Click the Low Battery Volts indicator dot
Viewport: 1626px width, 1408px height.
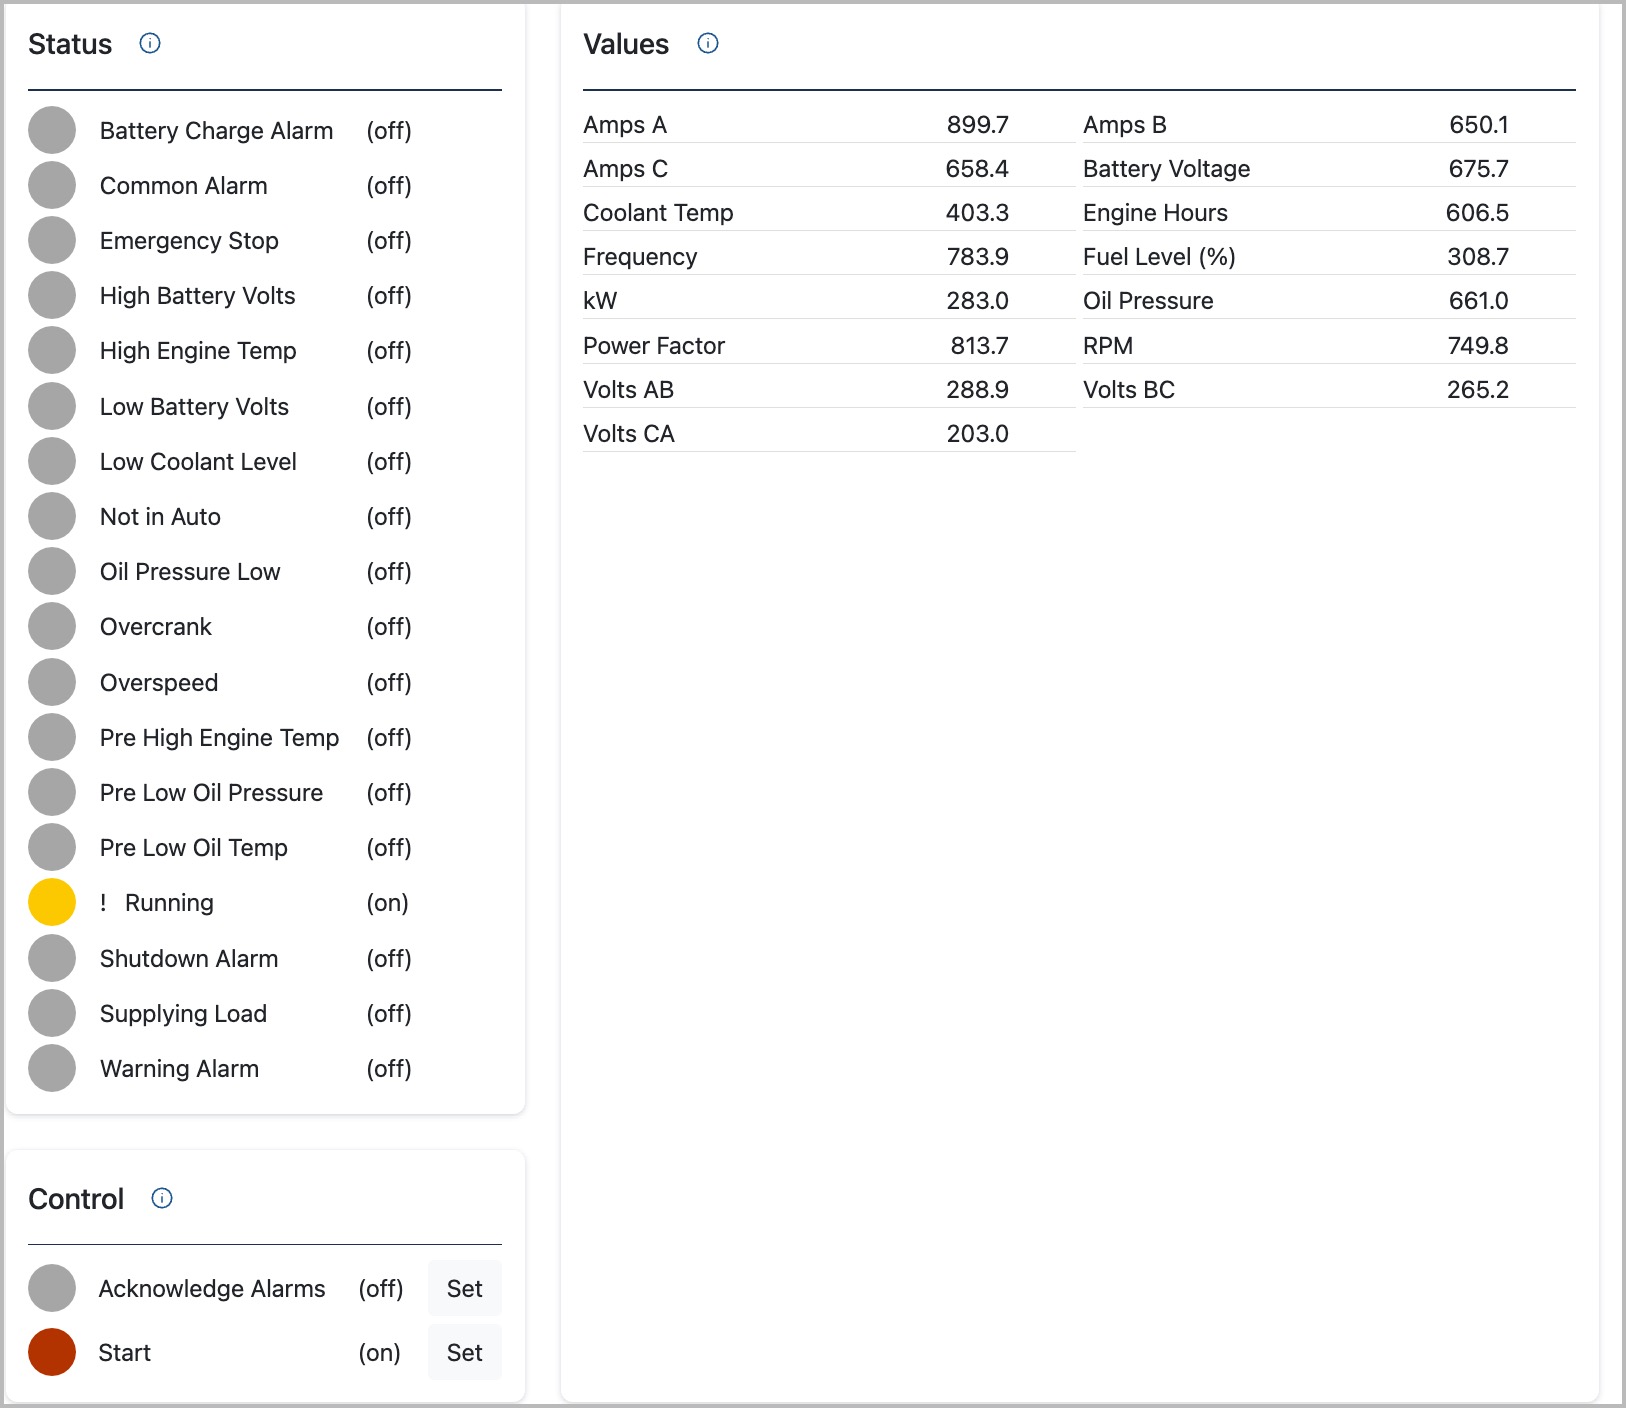pos(52,406)
